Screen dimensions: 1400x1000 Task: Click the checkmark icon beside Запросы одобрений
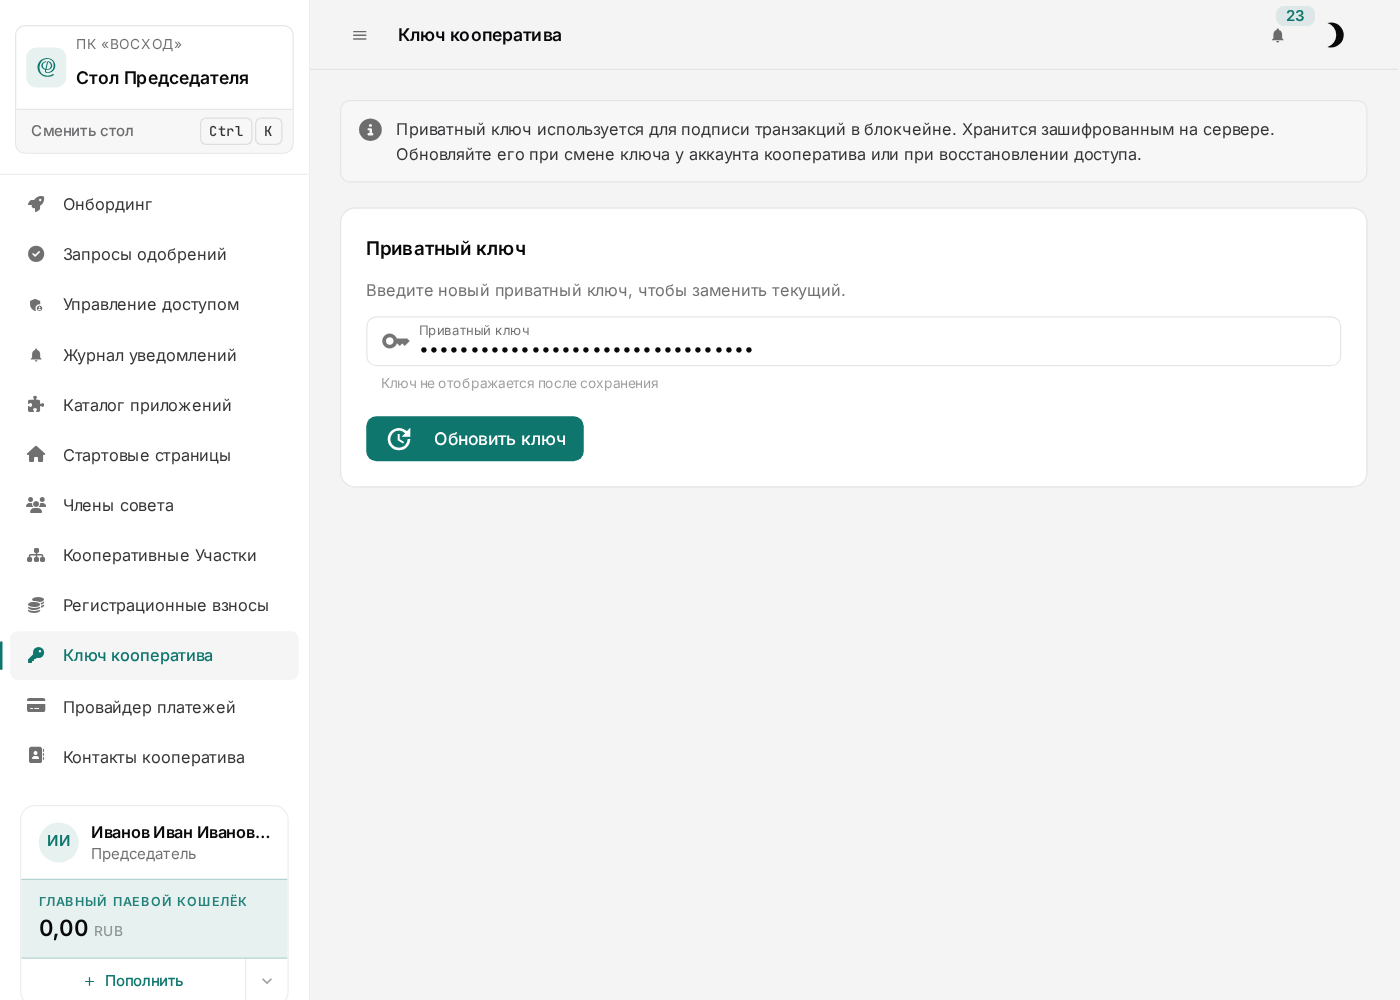[x=36, y=254]
